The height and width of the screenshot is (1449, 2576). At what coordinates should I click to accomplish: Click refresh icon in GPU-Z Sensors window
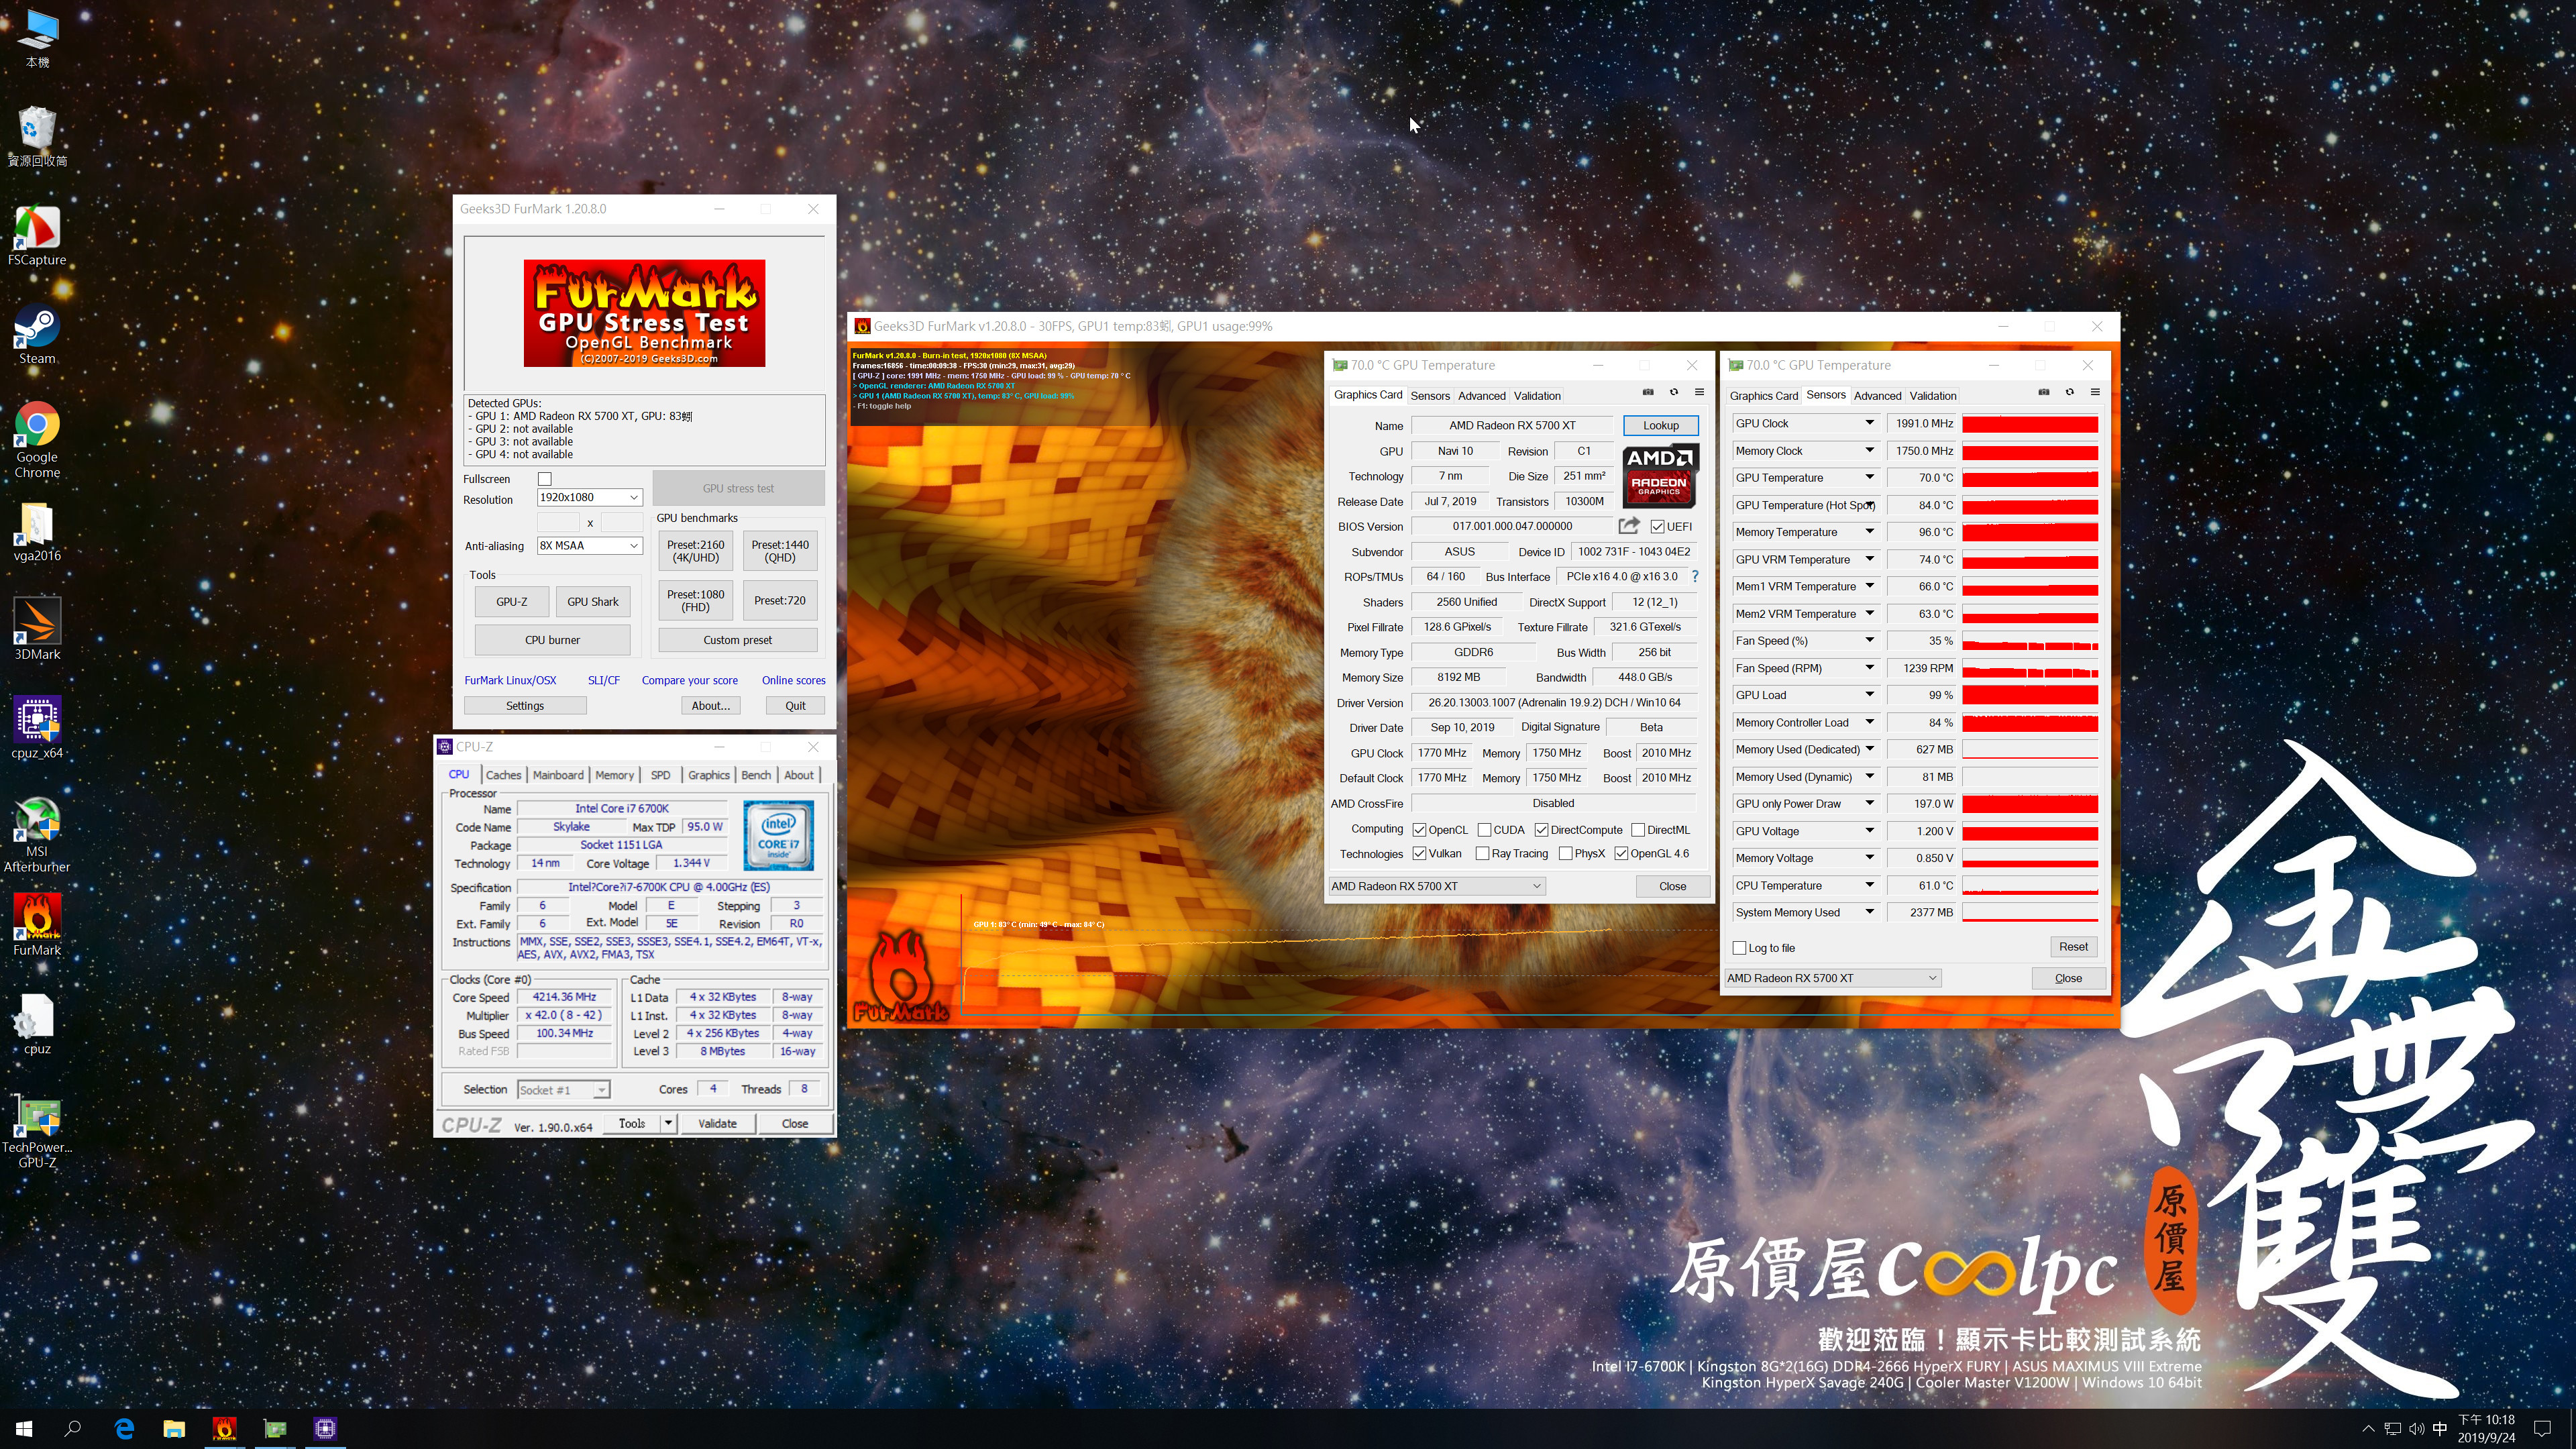[2069, 392]
